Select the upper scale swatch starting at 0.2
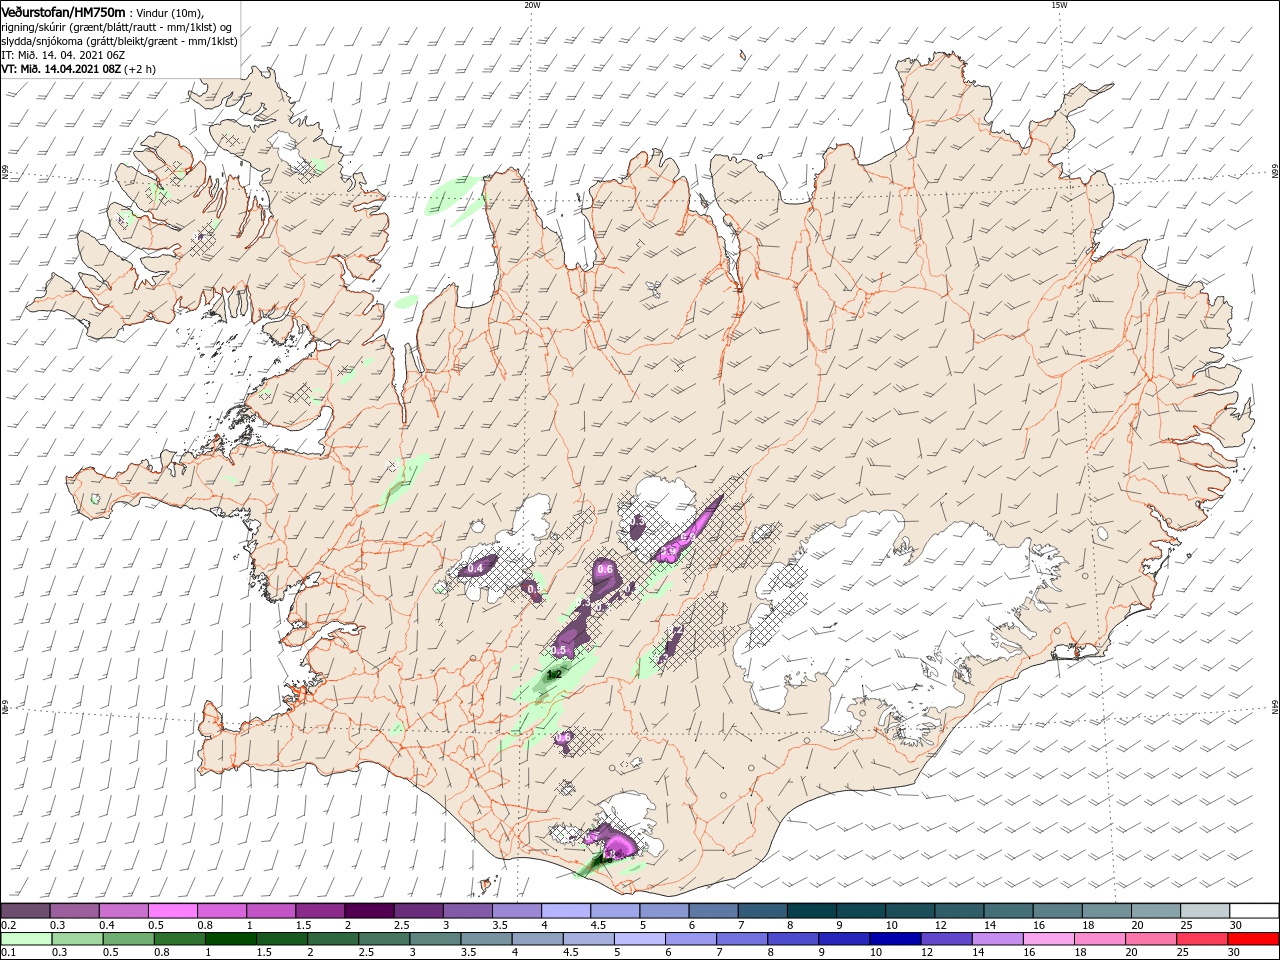 coord(25,911)
